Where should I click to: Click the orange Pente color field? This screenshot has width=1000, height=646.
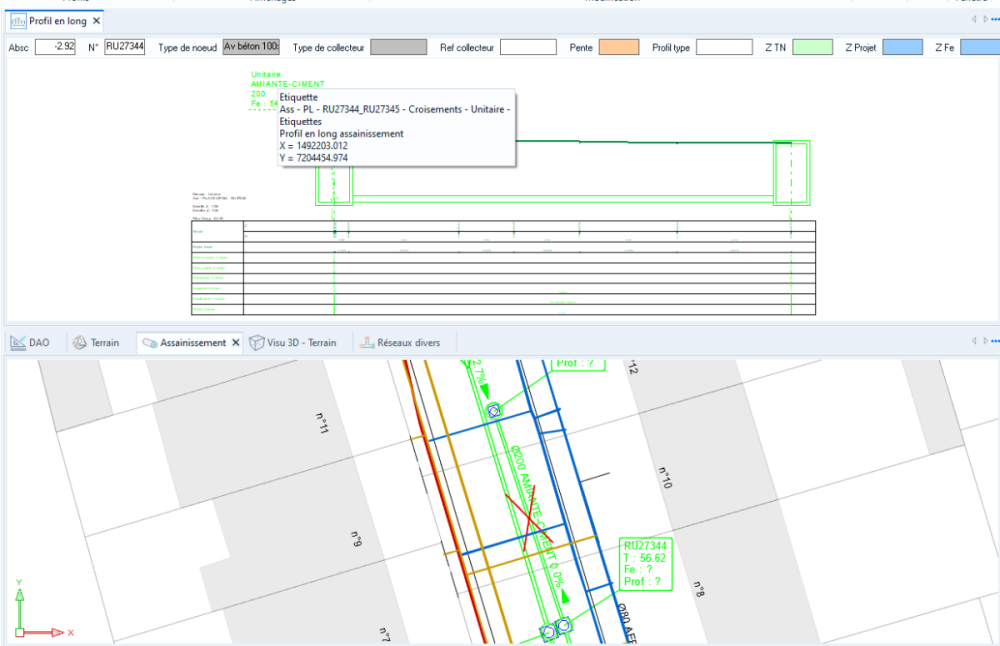point(619,47)
